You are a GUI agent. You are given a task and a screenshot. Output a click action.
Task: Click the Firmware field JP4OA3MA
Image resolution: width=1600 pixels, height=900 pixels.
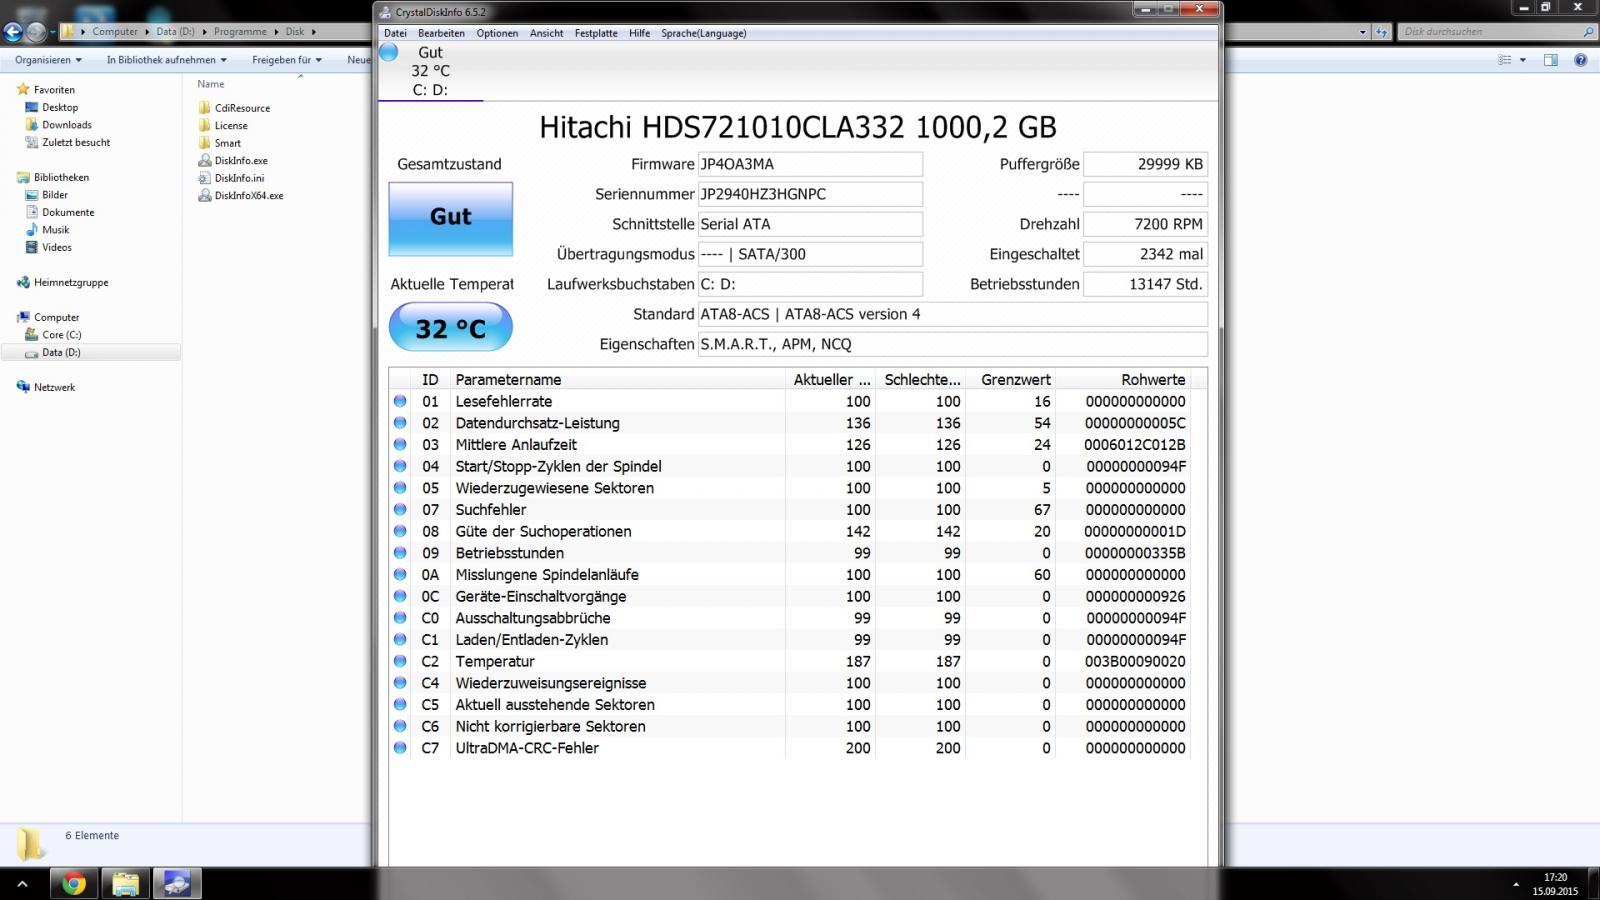(810, 164)
